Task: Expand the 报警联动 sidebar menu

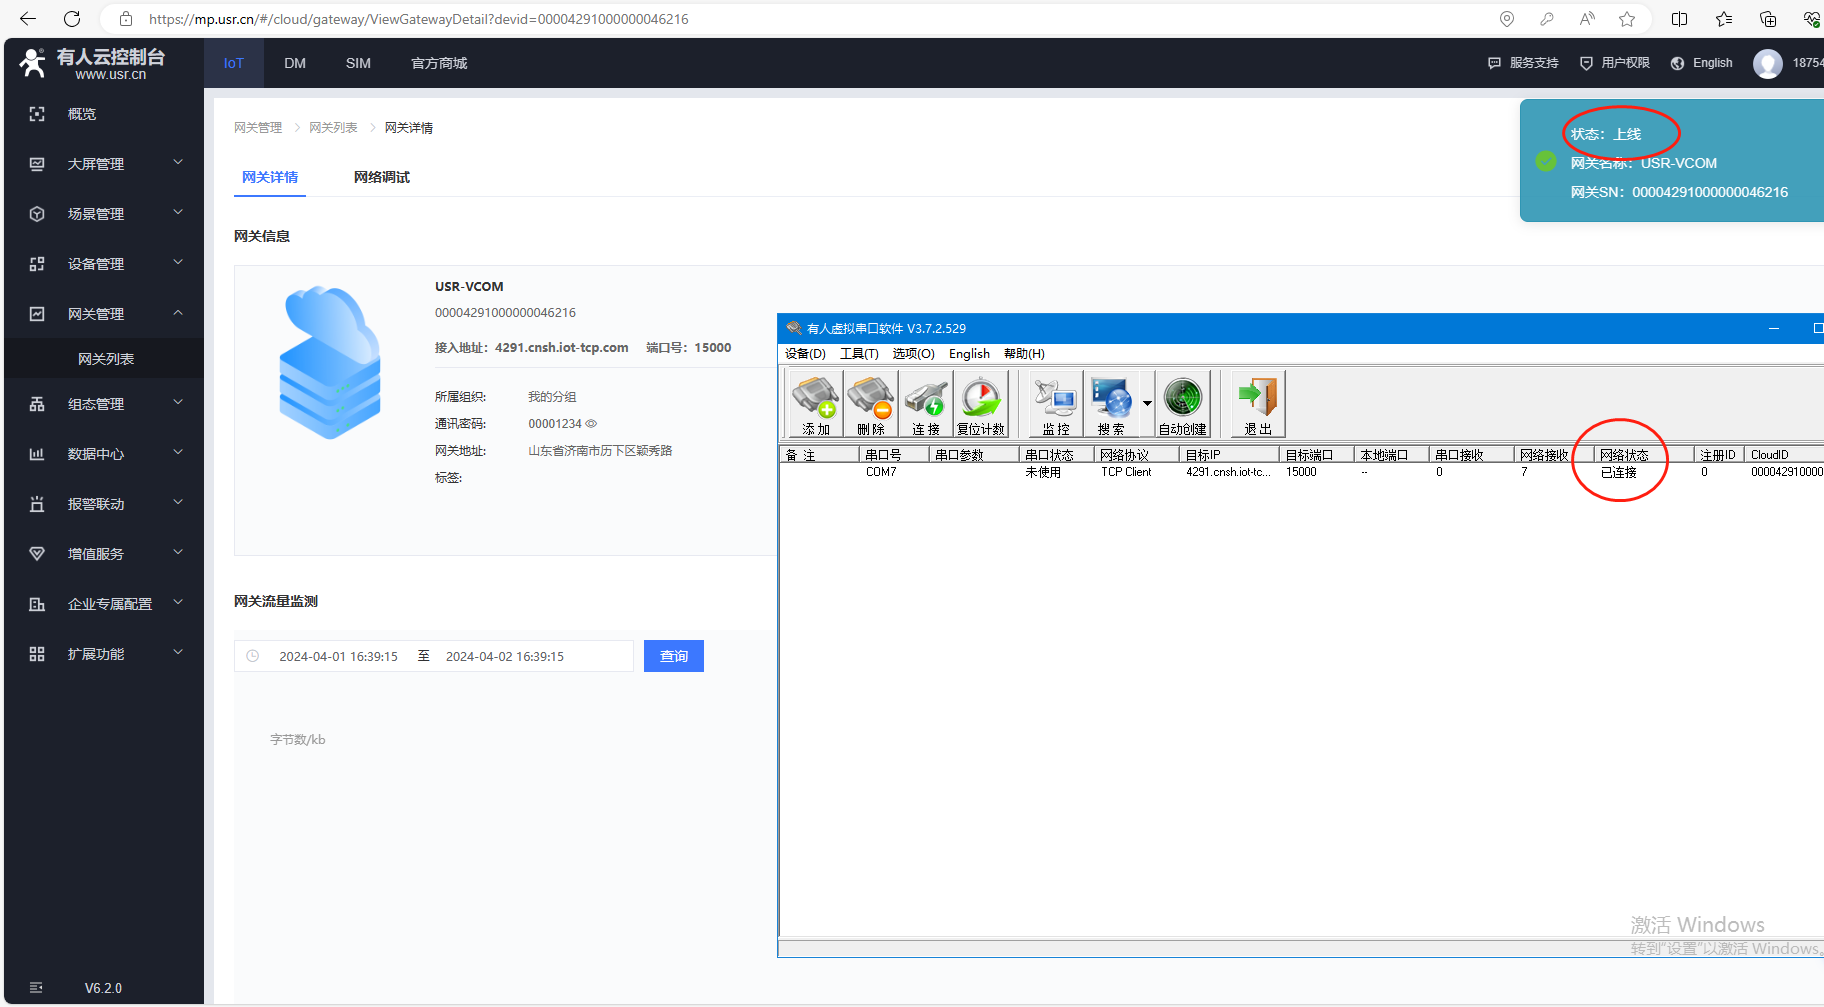Action: [104, 504]
